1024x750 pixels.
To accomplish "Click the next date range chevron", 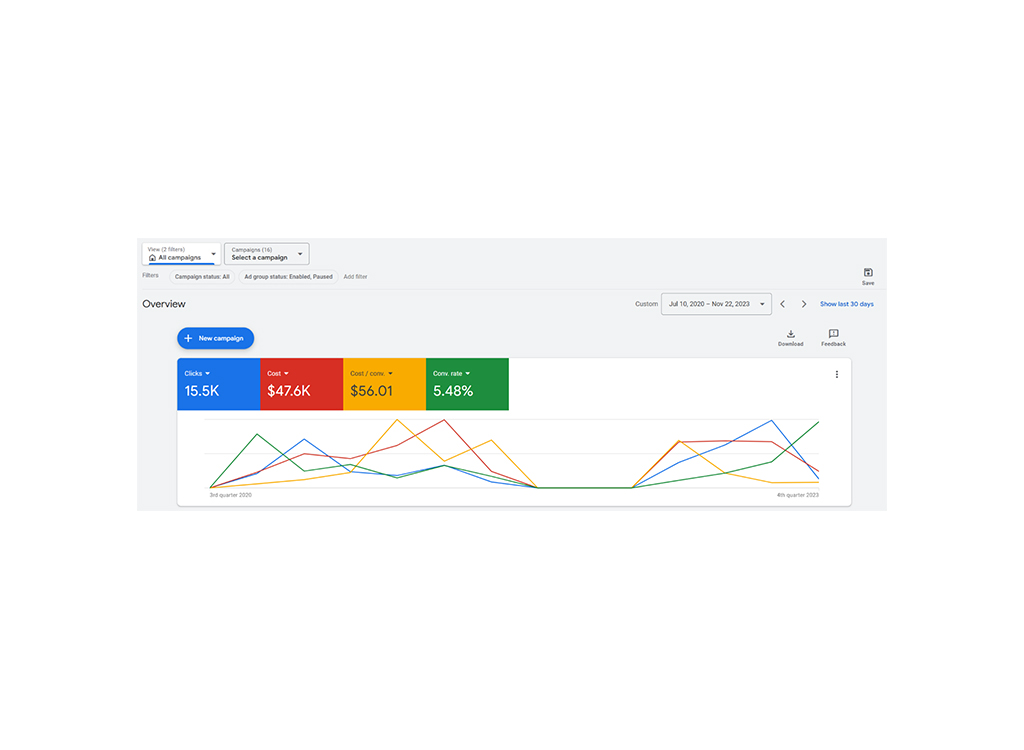I will click(804, 304).
